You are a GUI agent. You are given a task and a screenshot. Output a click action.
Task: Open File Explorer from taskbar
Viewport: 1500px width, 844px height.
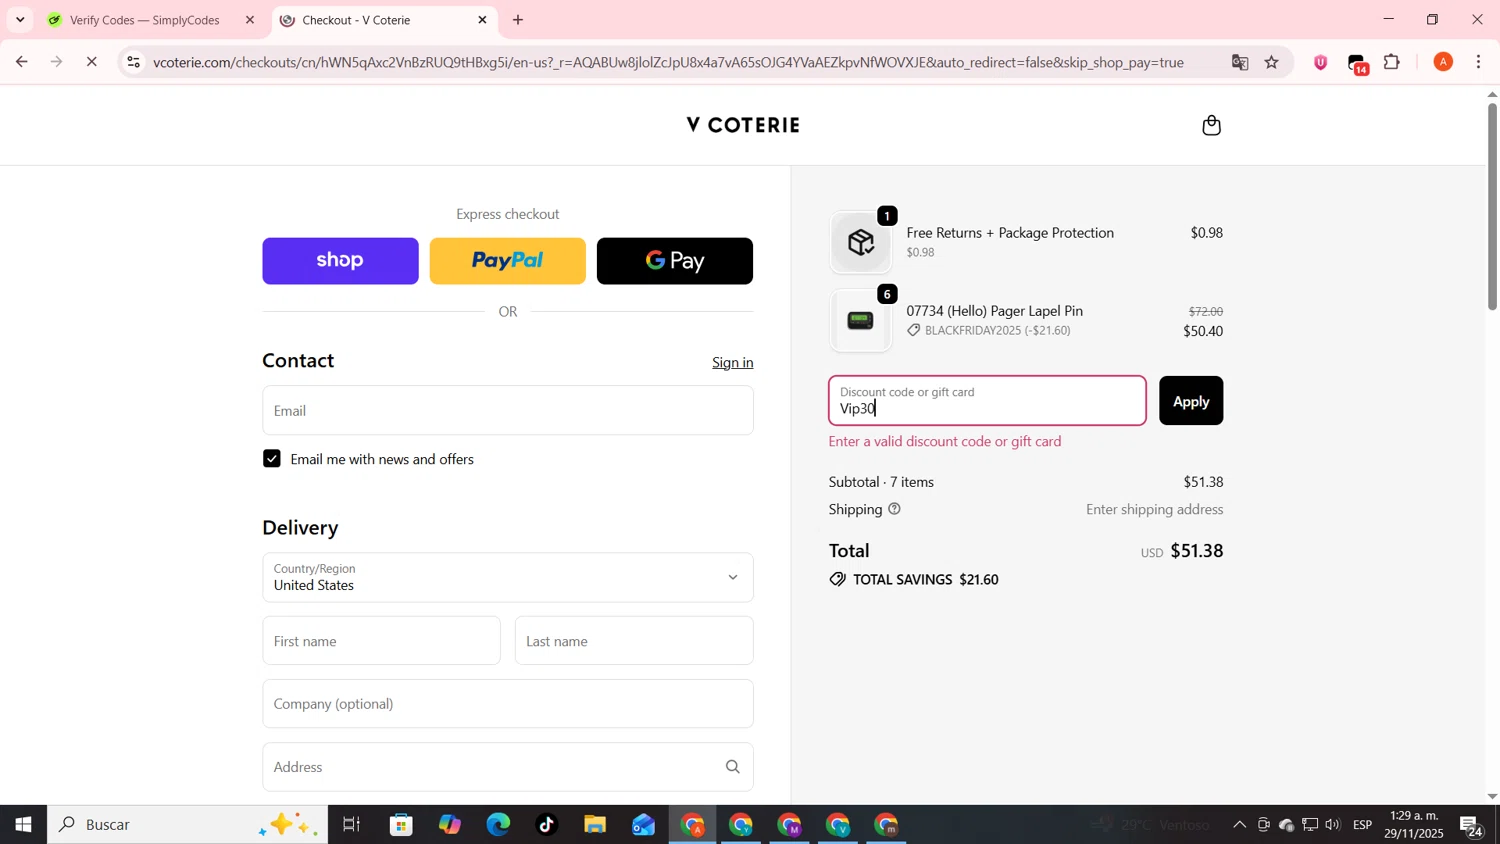coord(595,825)
